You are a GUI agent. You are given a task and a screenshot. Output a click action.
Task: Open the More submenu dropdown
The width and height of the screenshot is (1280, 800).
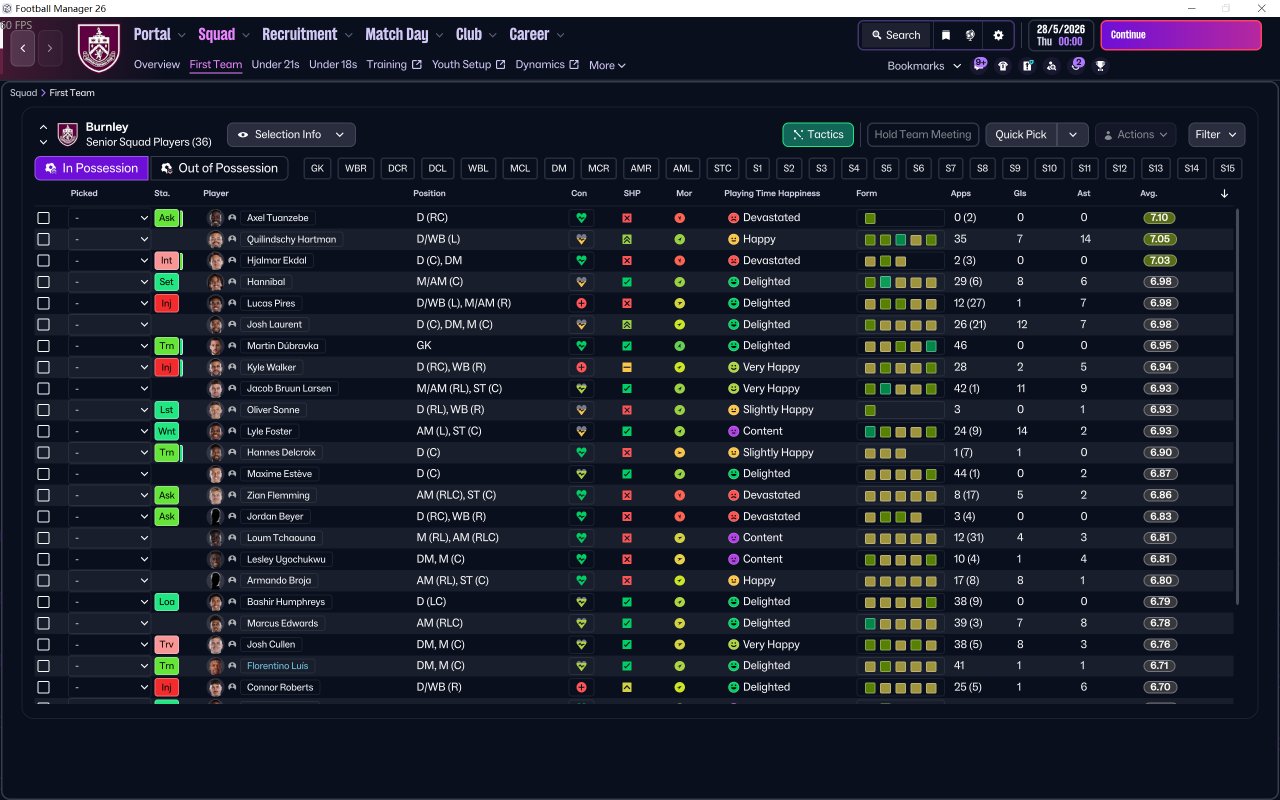pyautogui.click(x=607, y=65)
